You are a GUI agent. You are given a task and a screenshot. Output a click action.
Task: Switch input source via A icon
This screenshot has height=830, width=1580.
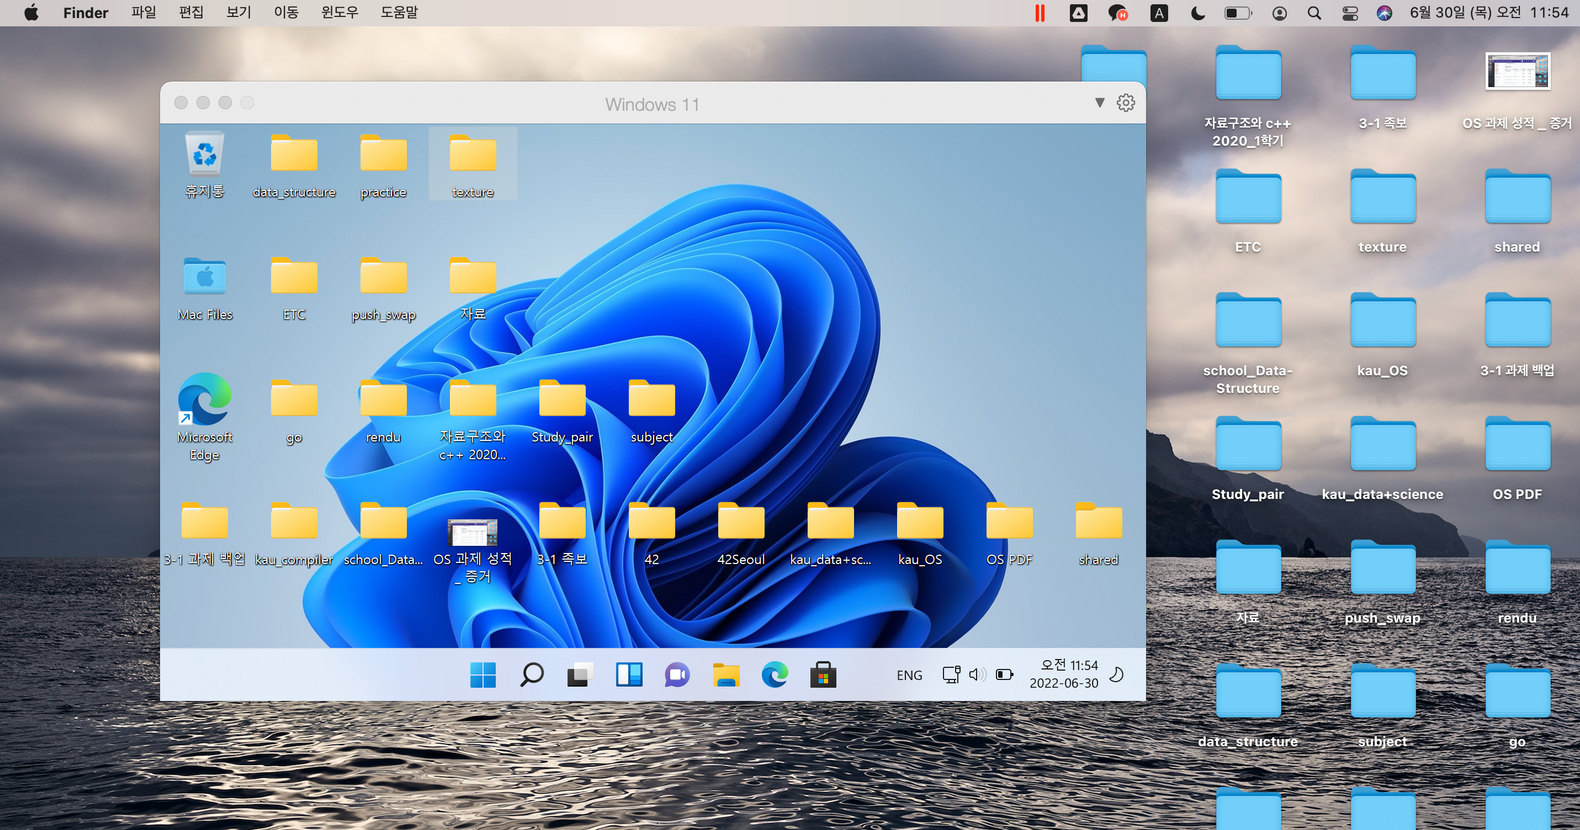pos(1159,13)
